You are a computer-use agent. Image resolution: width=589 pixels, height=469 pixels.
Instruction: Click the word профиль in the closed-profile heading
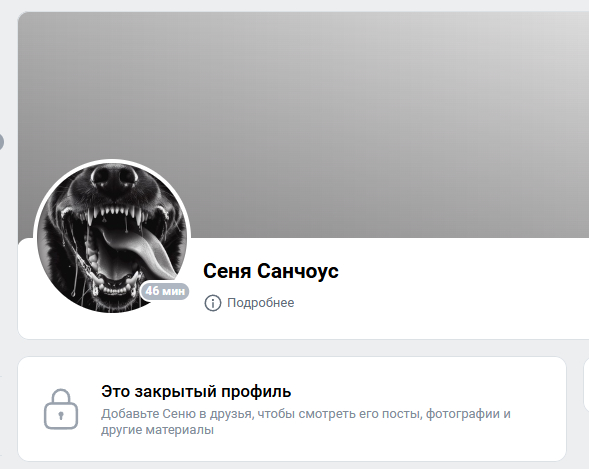[256, 392]
